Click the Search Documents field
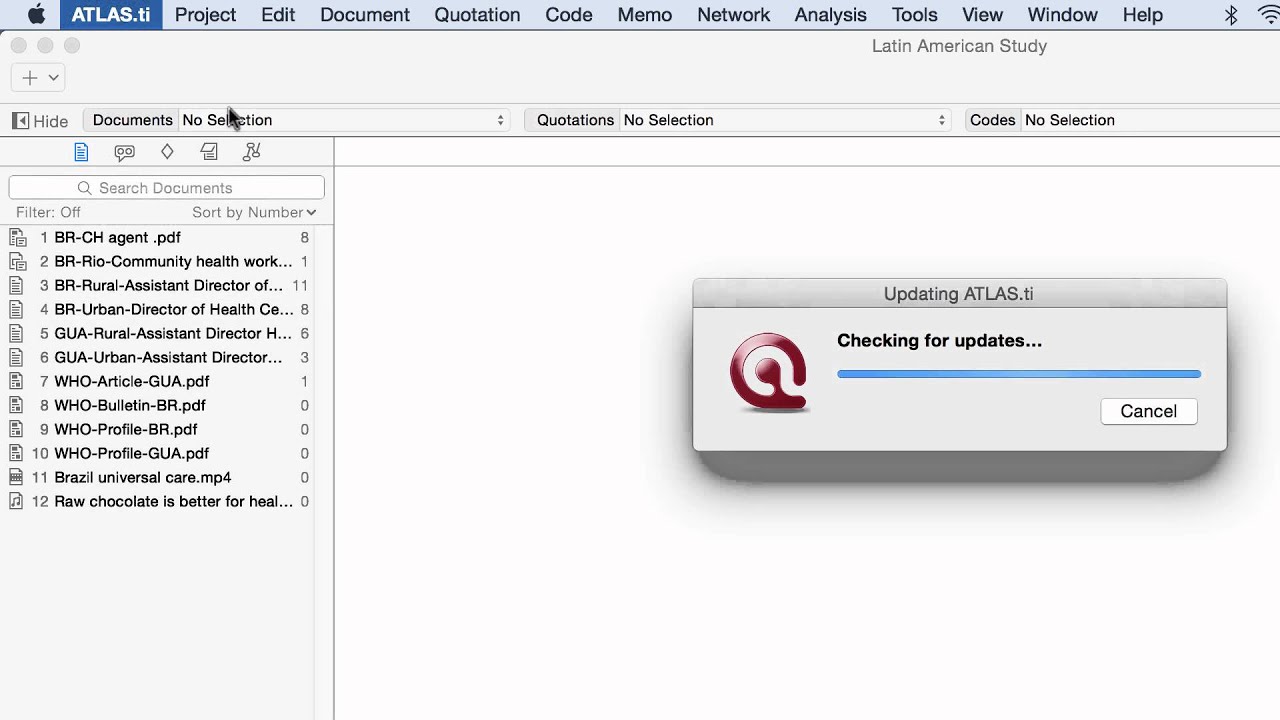 point(166,188)
